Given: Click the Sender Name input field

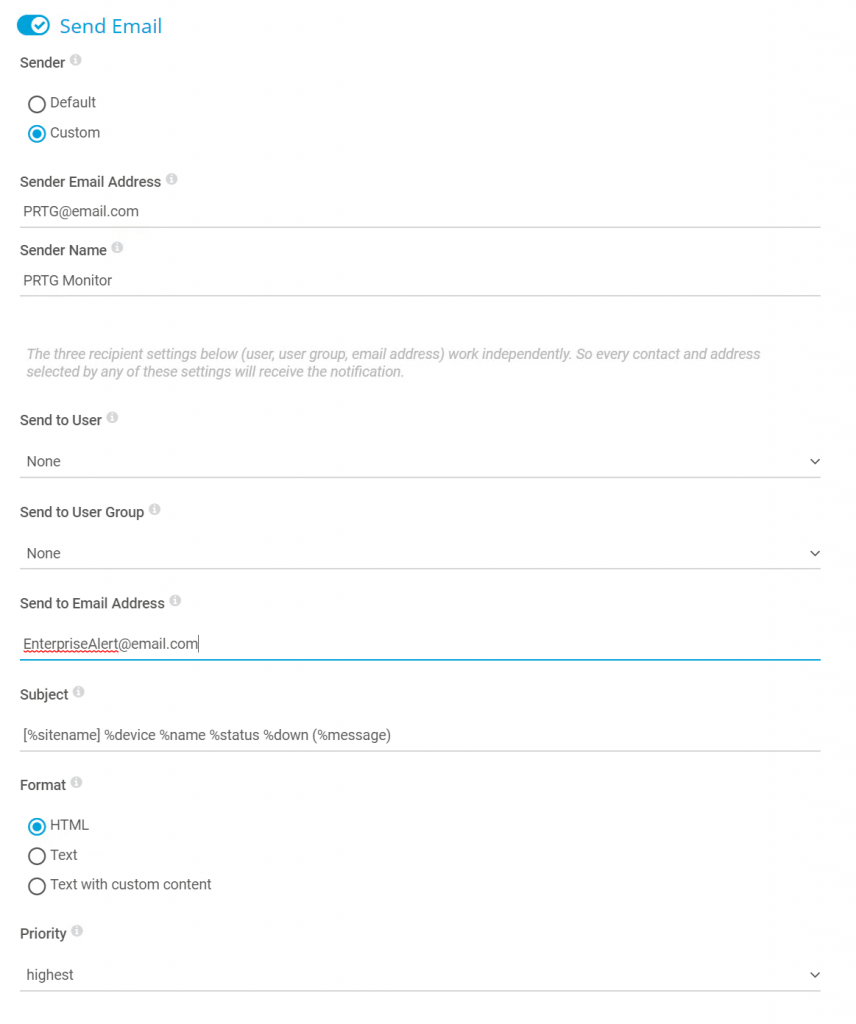Looking at the screenshot, I should (420, 281).
